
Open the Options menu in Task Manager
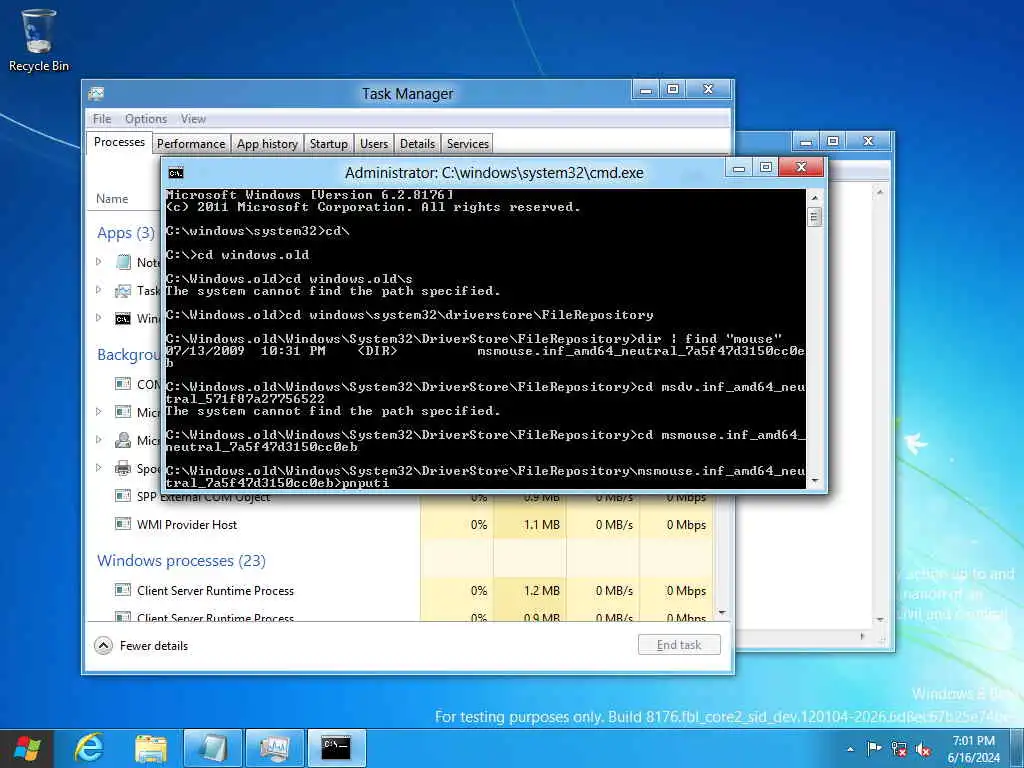146,119
